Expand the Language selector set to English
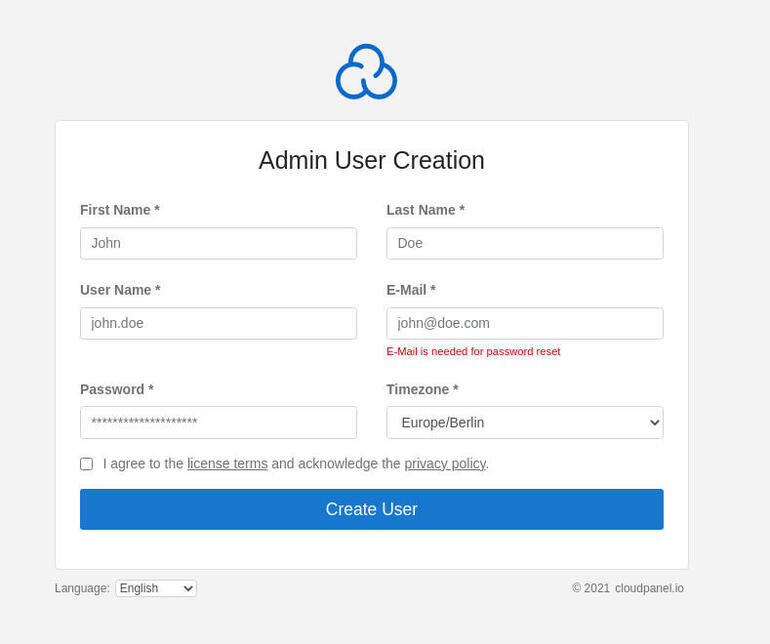The height and width of the screenshot is (644, 770). tap(156, 588)
